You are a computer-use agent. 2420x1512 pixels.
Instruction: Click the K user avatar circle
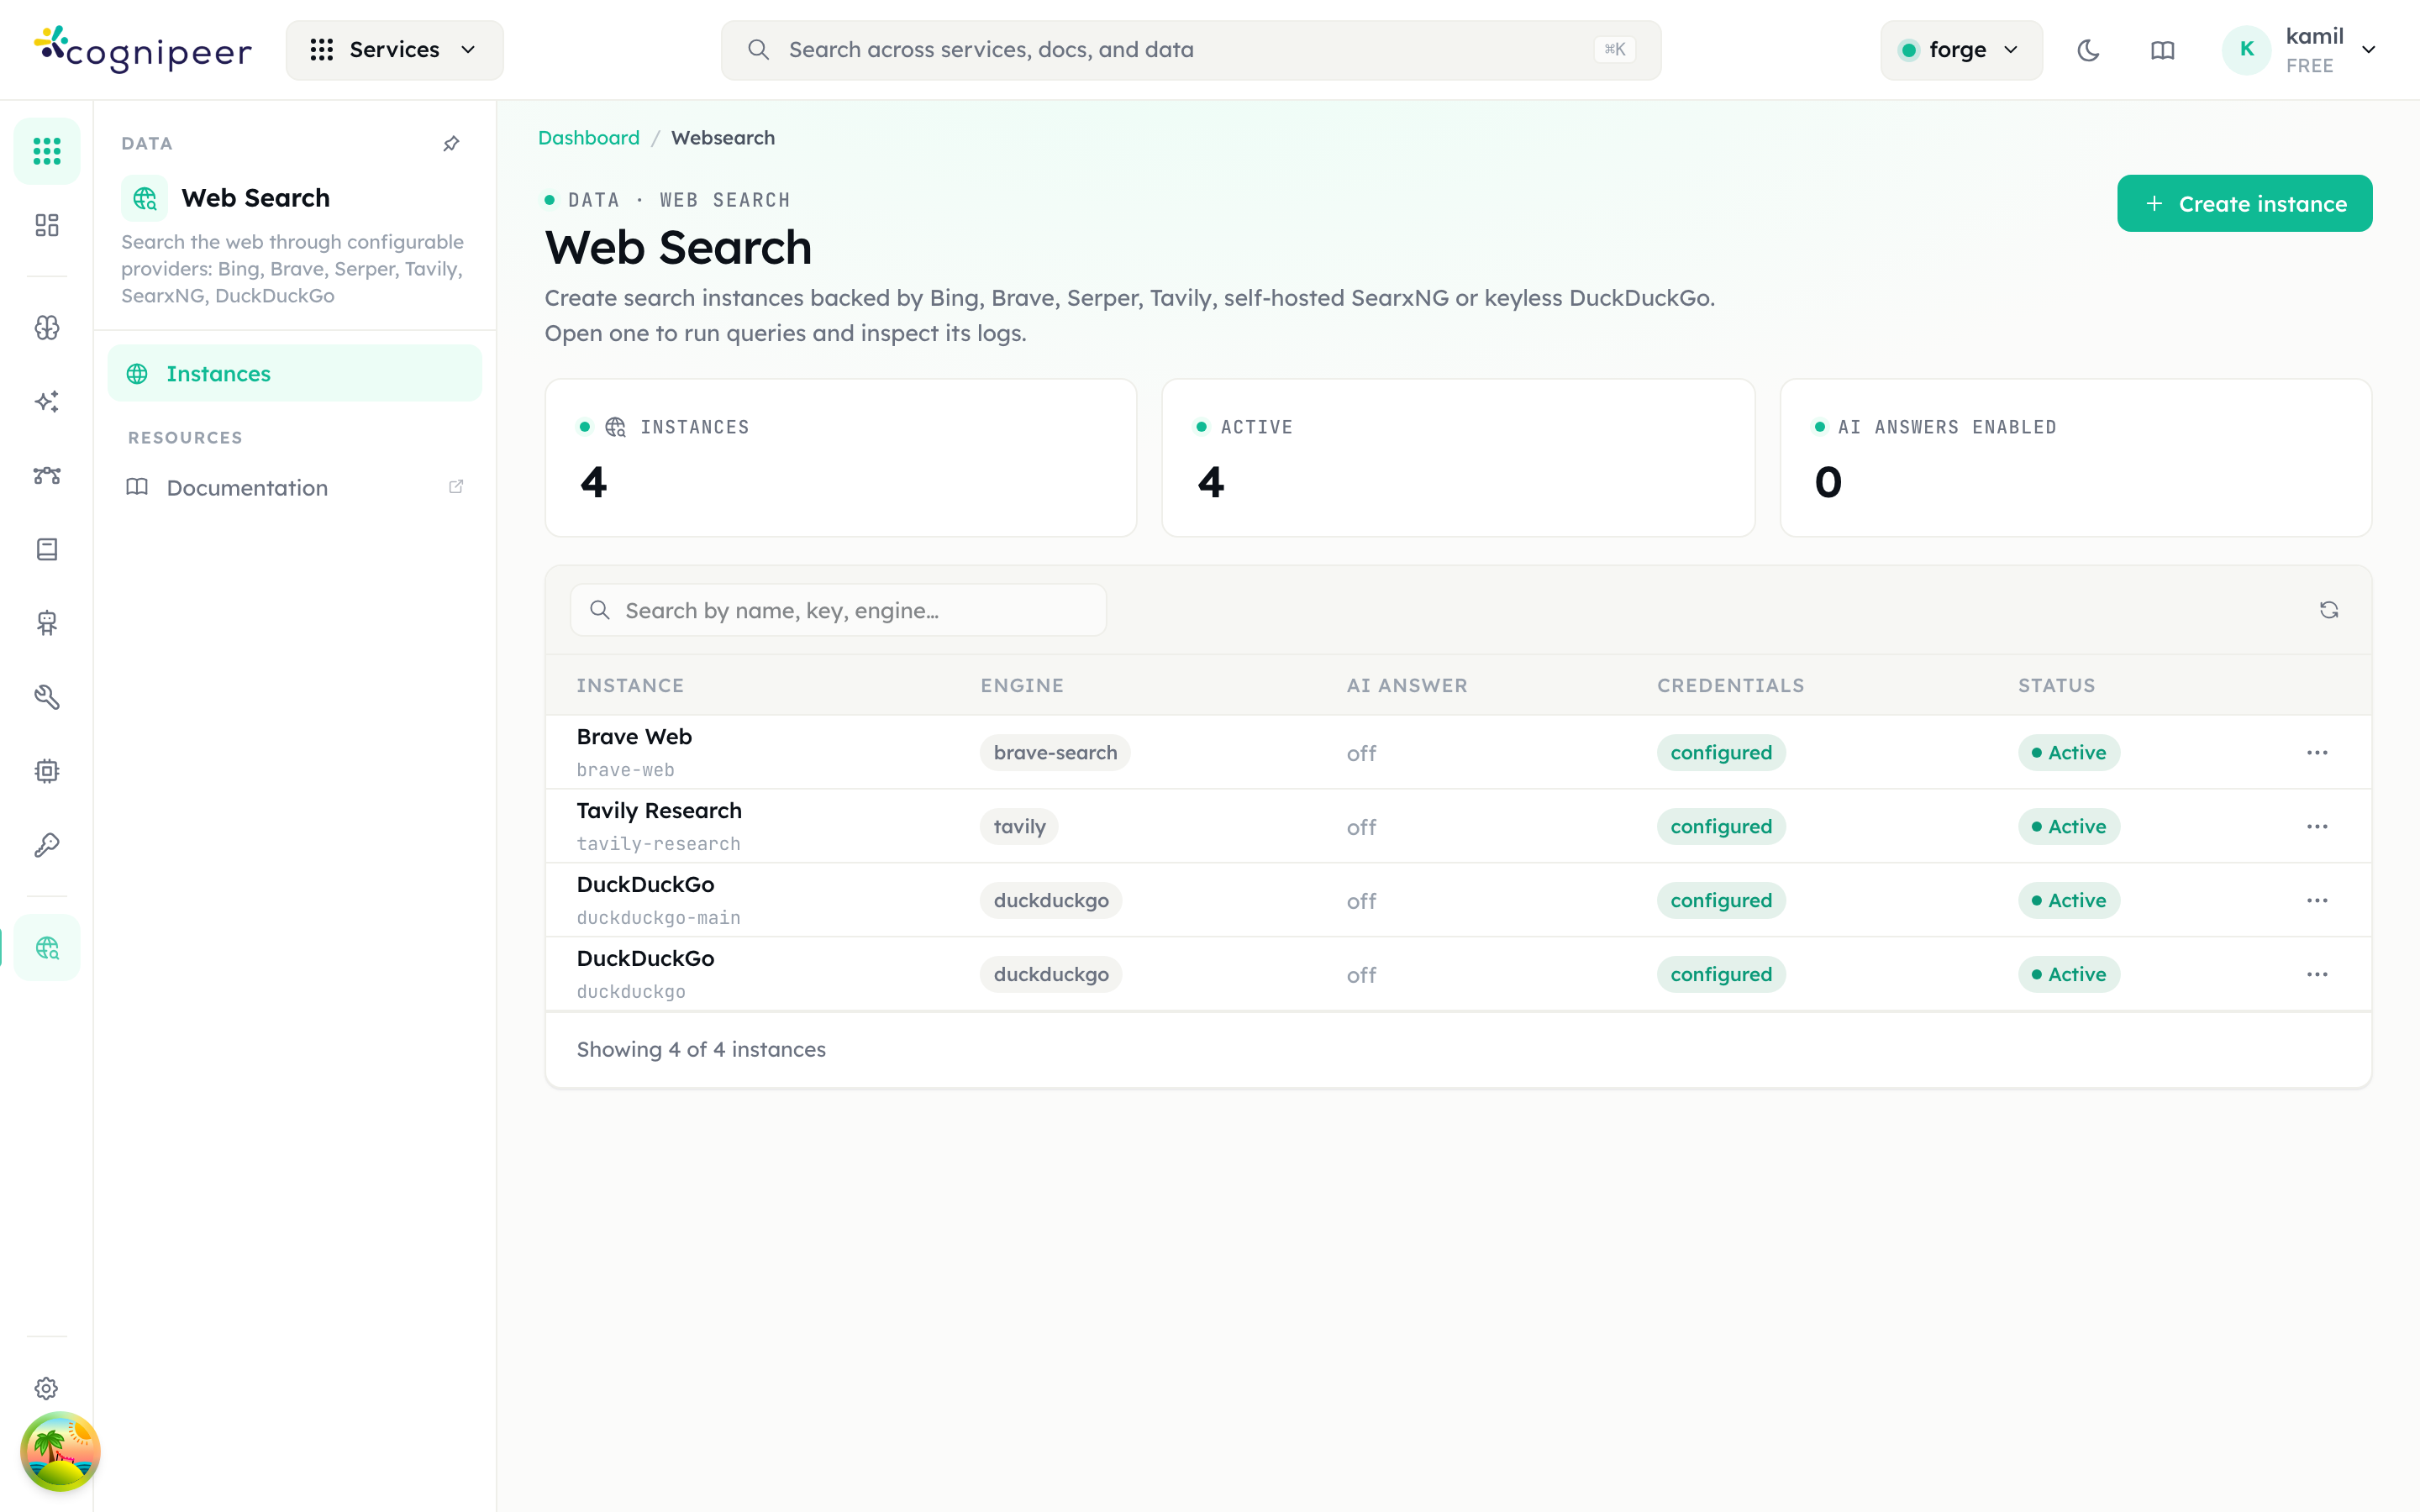click(x=2246, y=50)
